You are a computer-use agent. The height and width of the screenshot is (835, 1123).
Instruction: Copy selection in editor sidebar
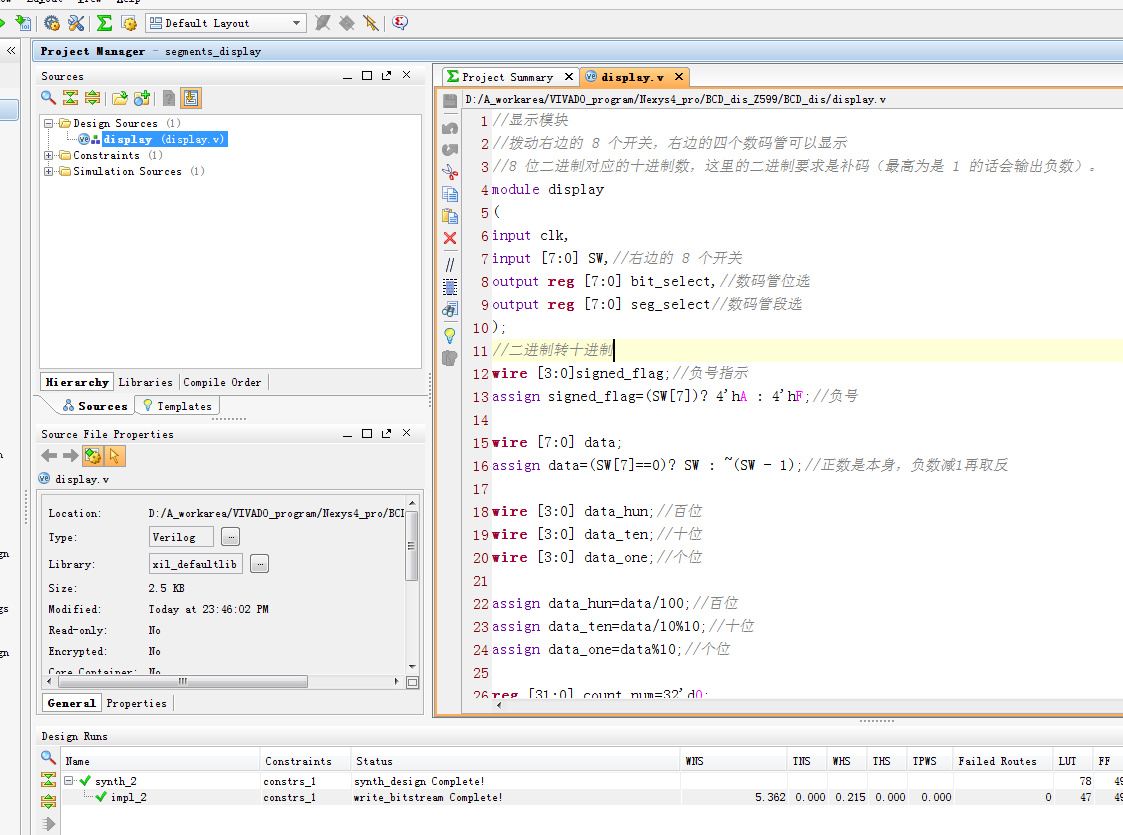tap(450, 194)
